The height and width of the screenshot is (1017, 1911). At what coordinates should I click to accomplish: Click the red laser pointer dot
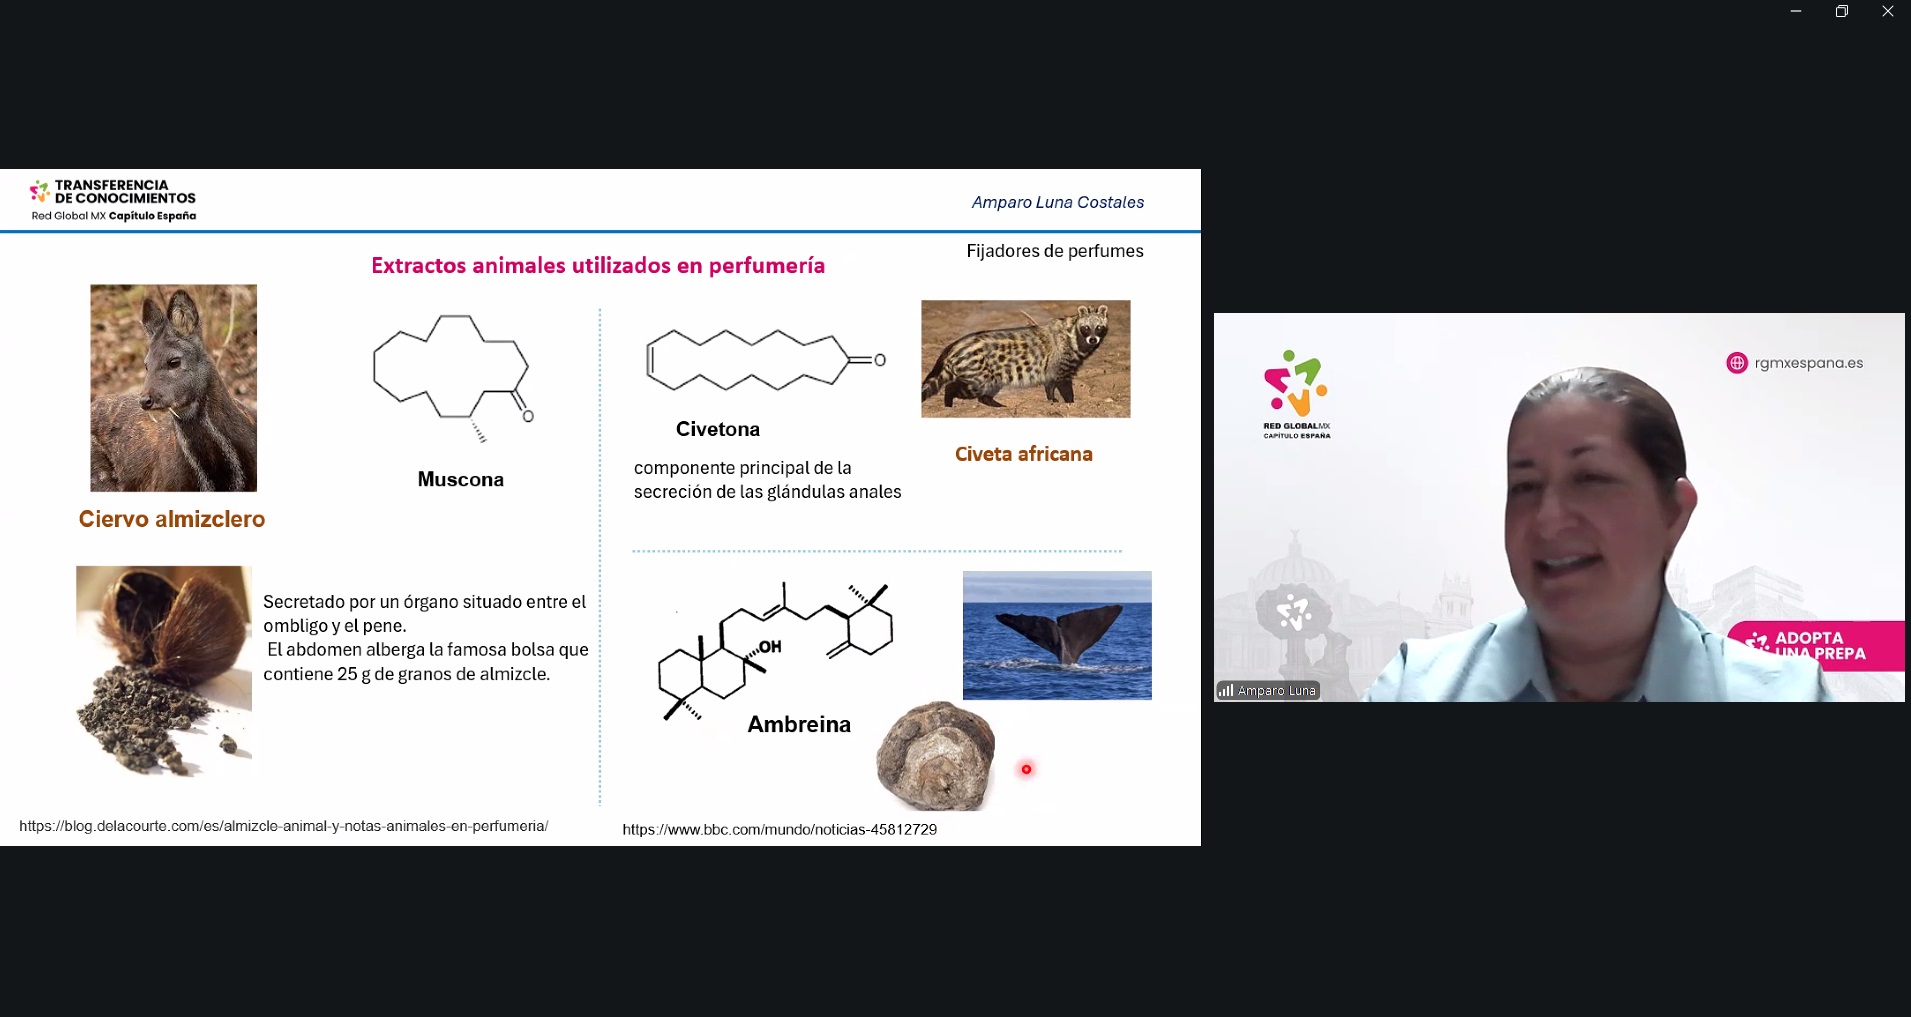coord(1026,769)
